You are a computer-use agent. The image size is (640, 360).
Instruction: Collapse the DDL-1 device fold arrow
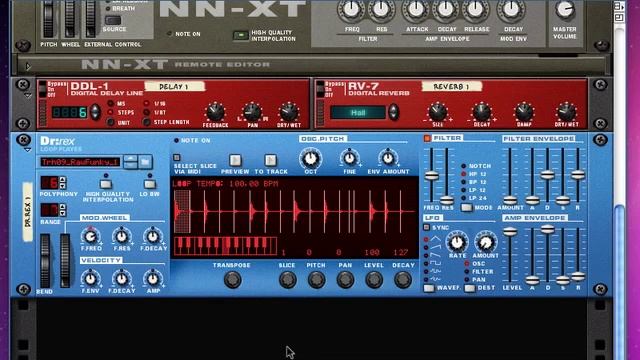click(x=27, y=96)
